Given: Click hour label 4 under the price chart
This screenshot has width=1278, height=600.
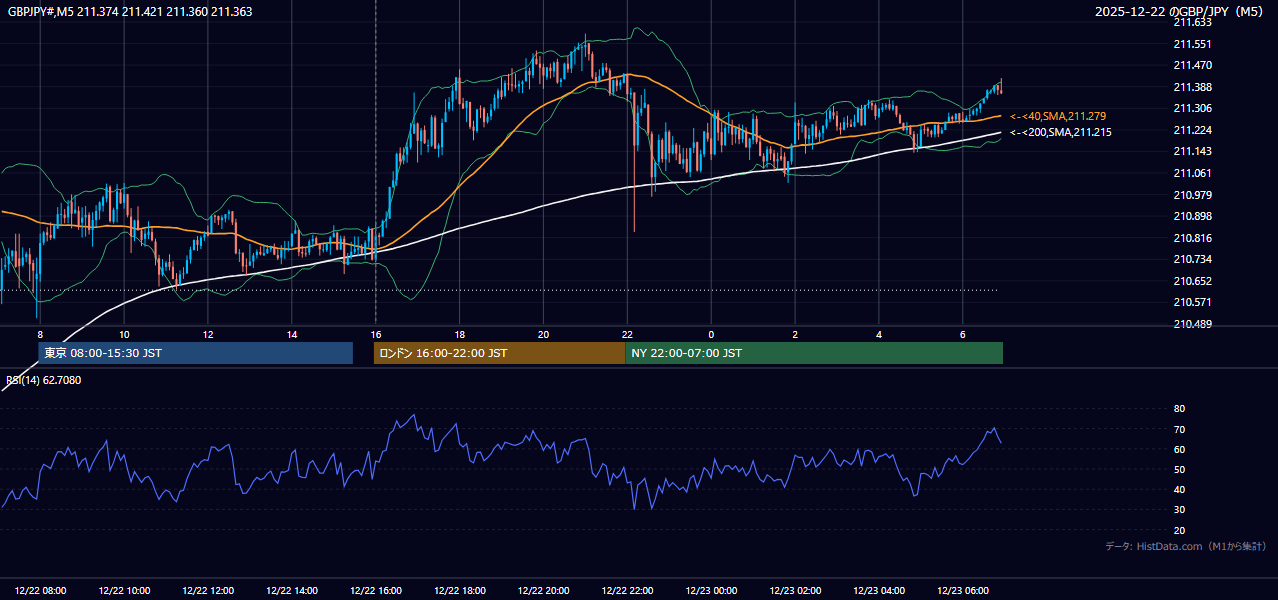Looking at the screenshot, I should [879, 334].
